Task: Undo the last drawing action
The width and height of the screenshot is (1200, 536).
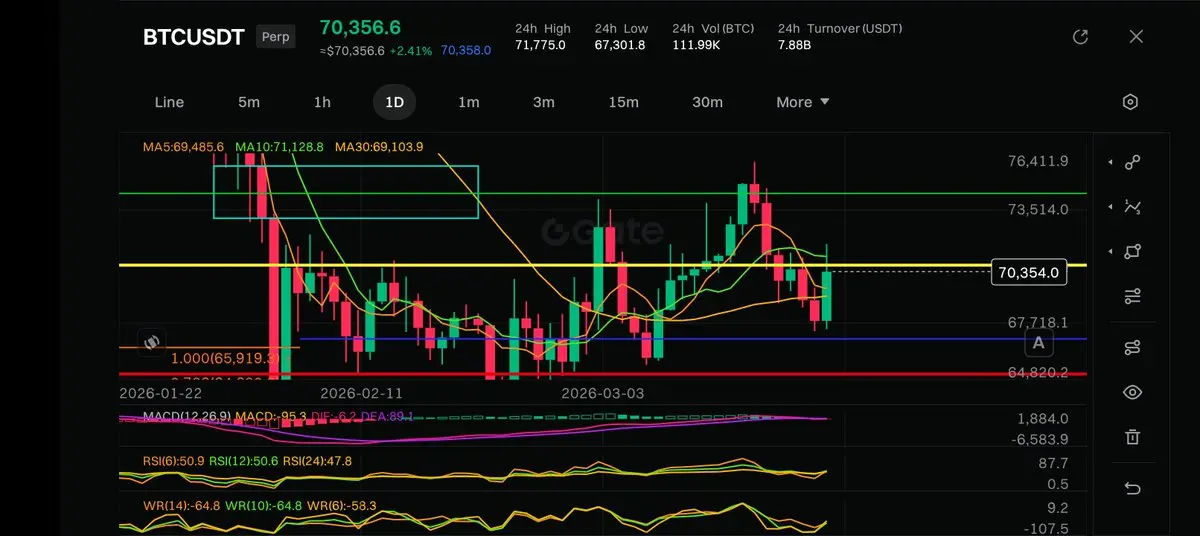Action: pyautogui.click(x=1132, y=488)
